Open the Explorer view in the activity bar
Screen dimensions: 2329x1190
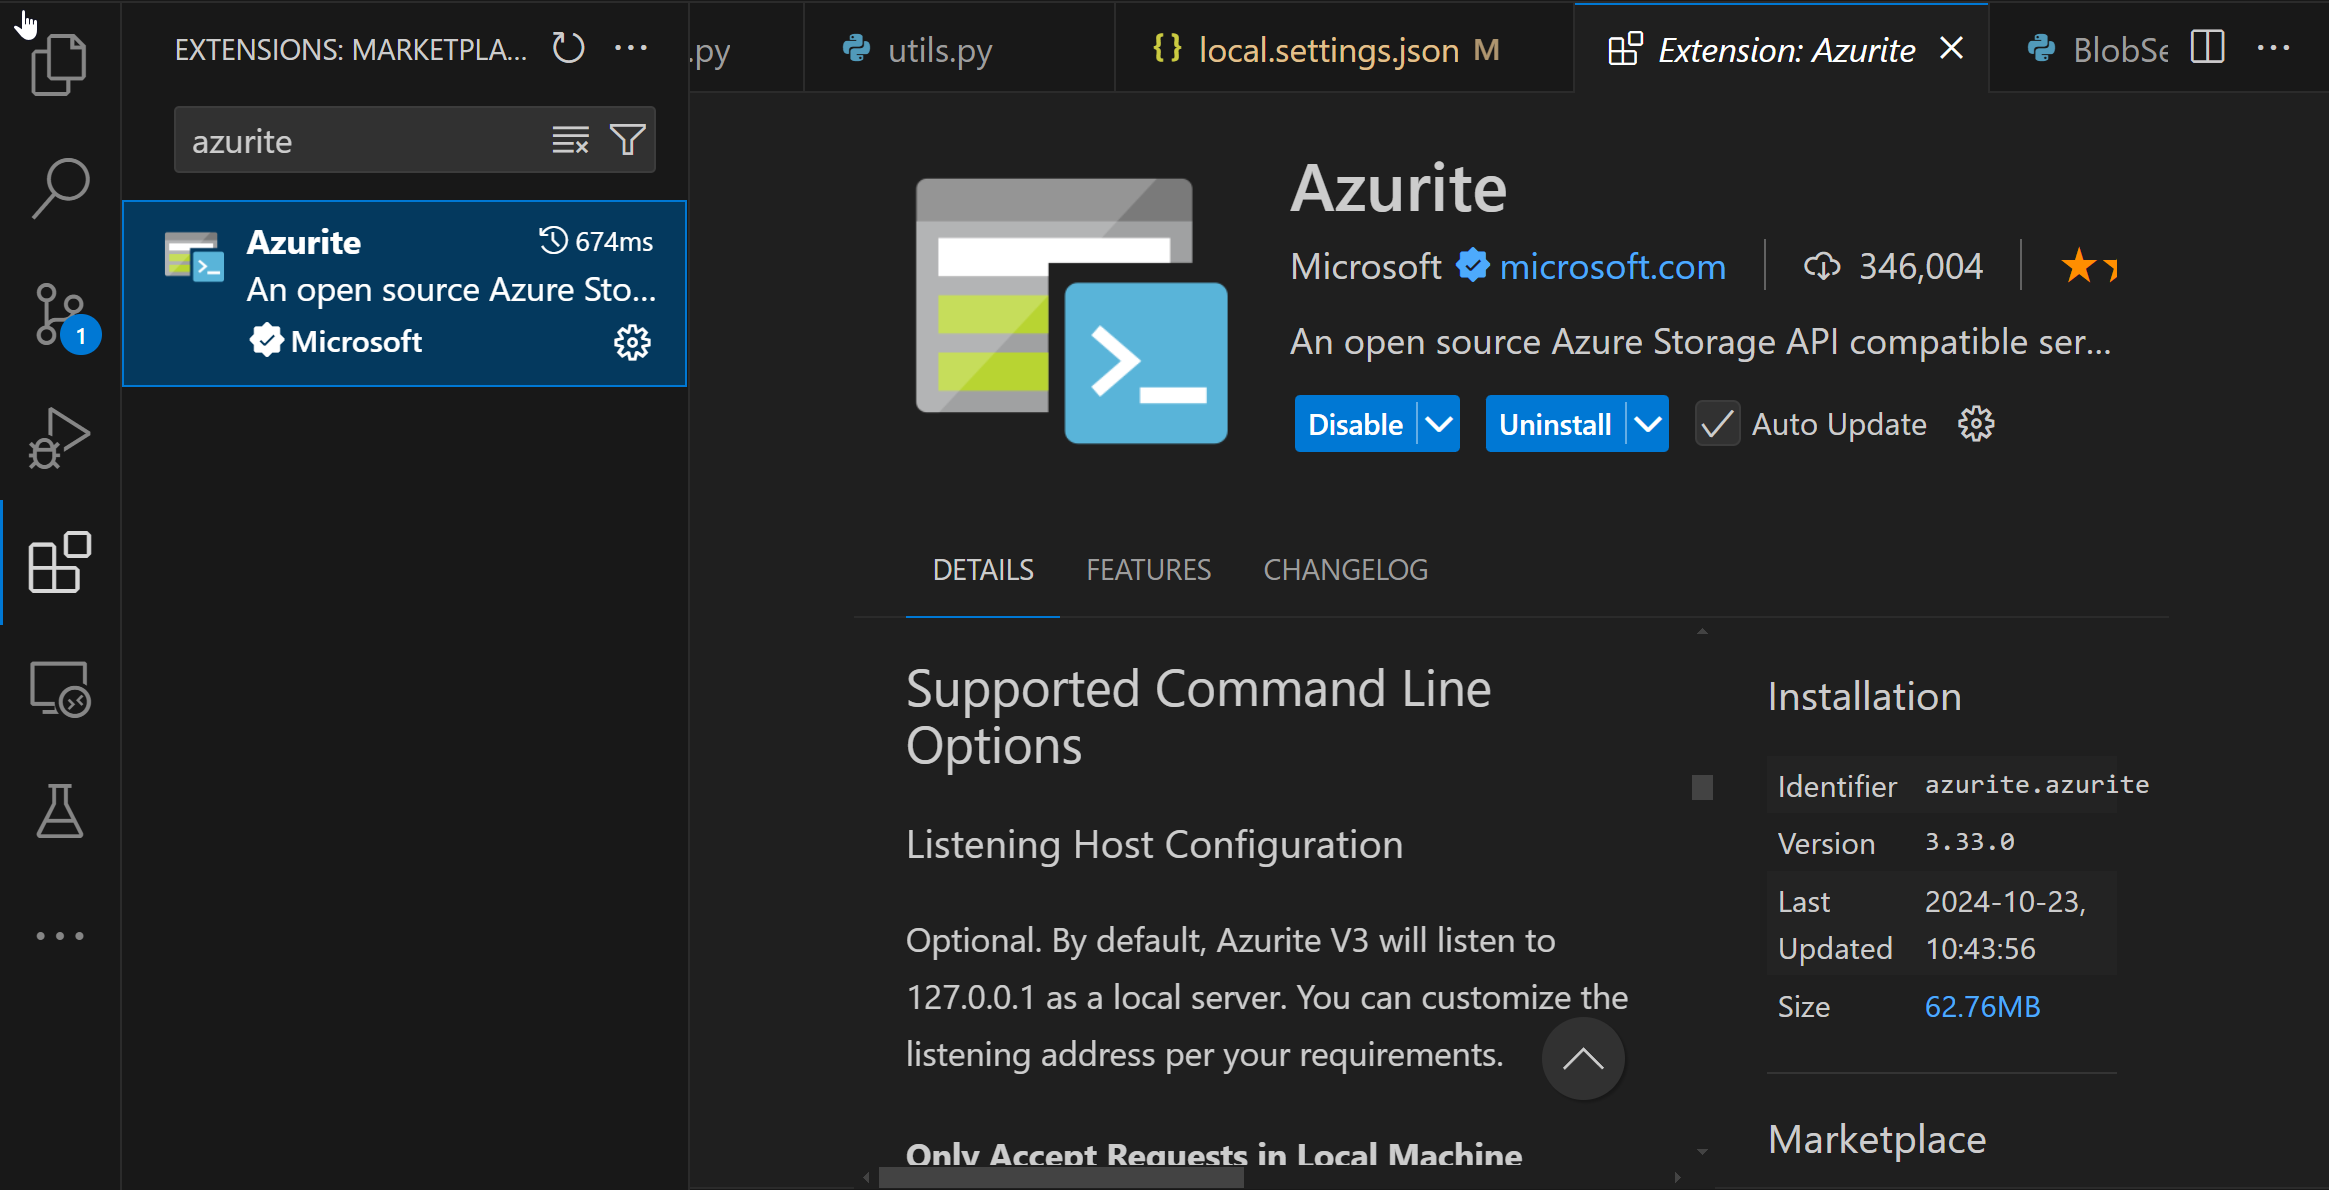pos(59,63)
